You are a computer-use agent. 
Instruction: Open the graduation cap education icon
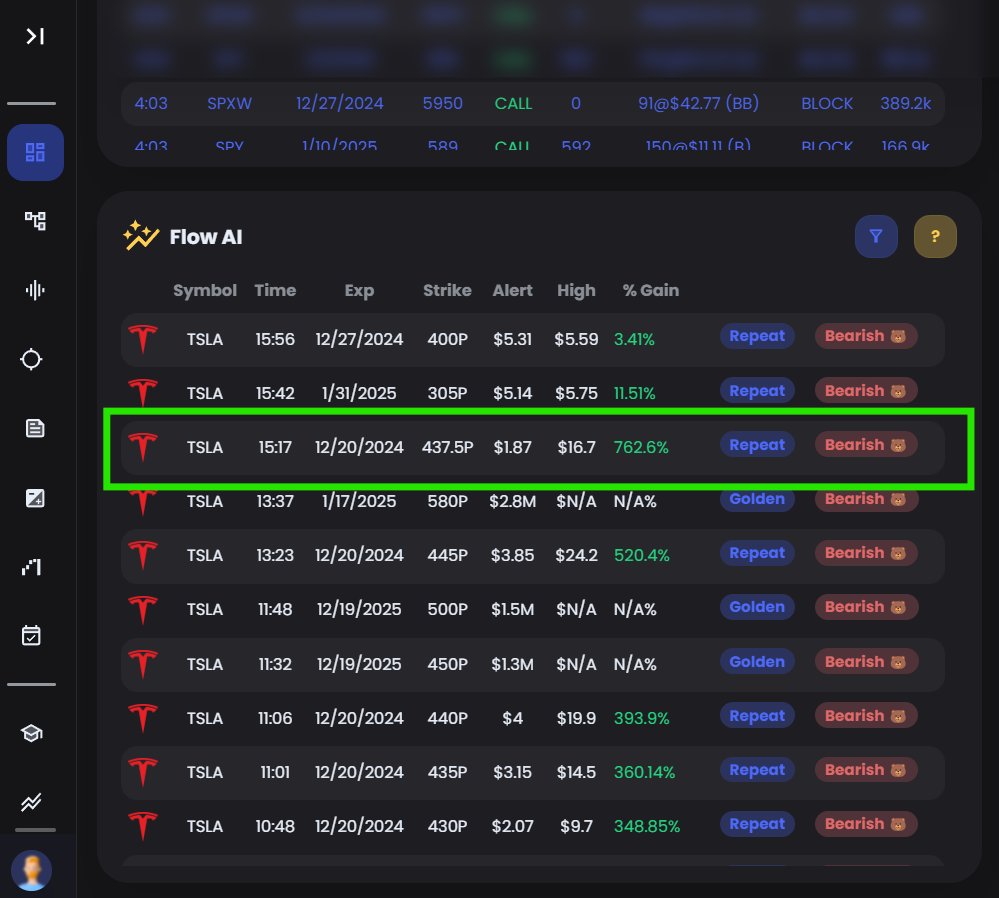32,733
